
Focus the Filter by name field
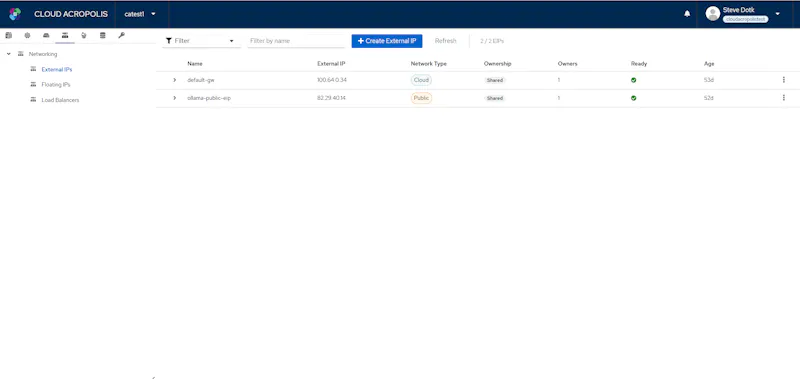(296, 41)
